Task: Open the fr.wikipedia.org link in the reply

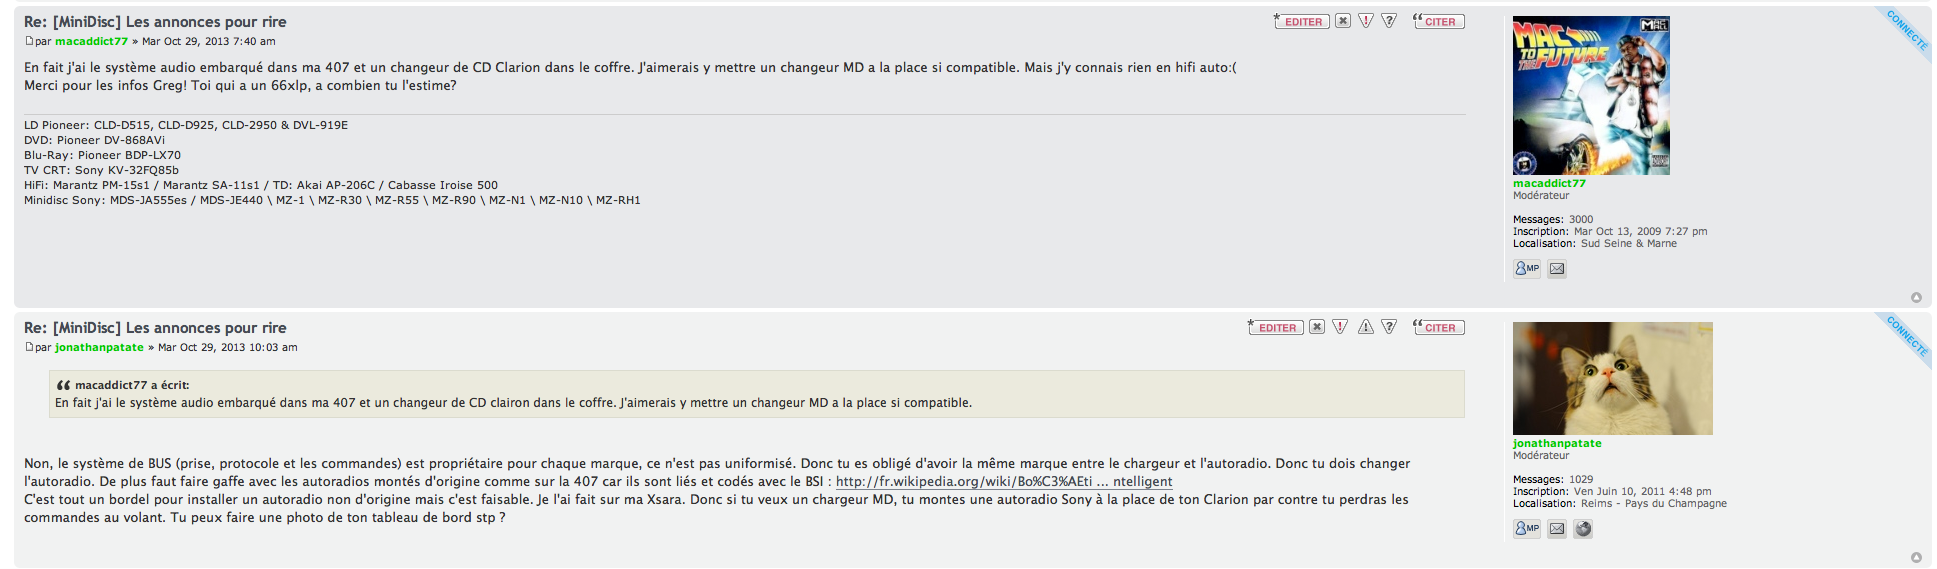Action: point(1004,481)
